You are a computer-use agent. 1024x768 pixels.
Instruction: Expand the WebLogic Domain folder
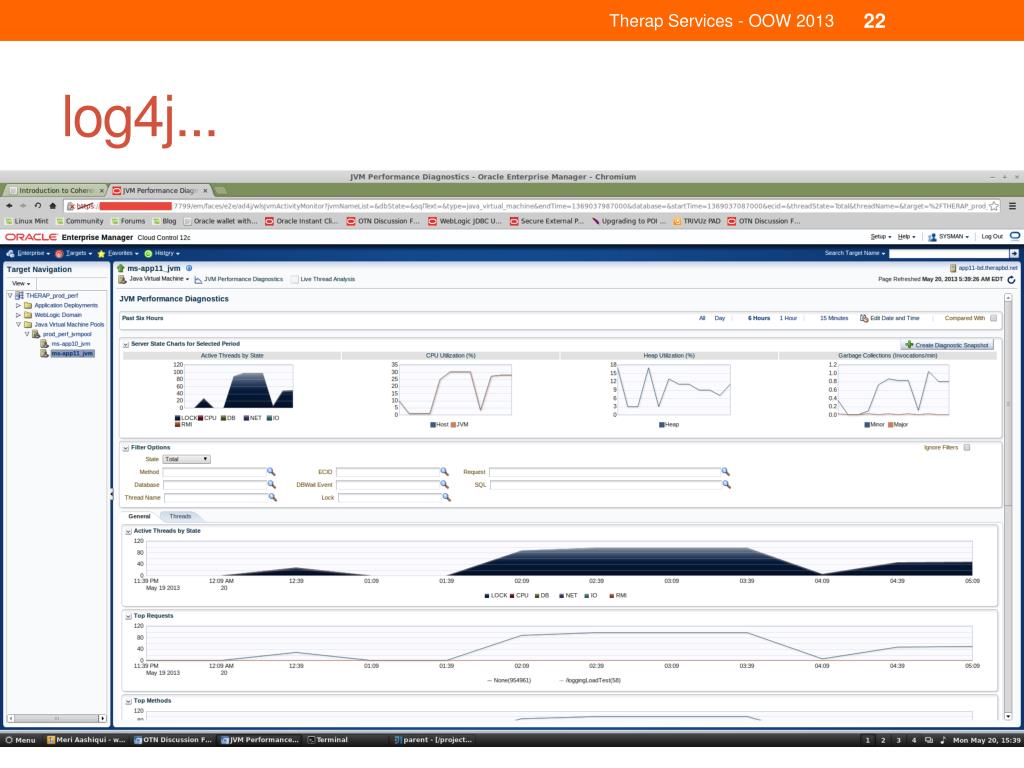click(18, 315)
